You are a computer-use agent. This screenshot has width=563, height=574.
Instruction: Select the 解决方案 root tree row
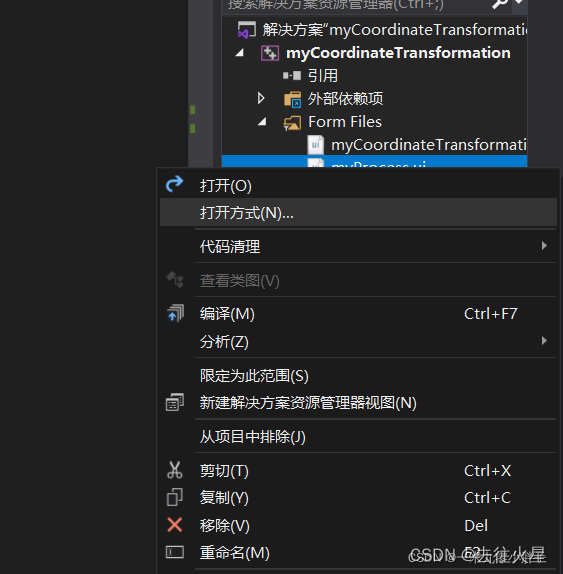(x=374, y=30)
